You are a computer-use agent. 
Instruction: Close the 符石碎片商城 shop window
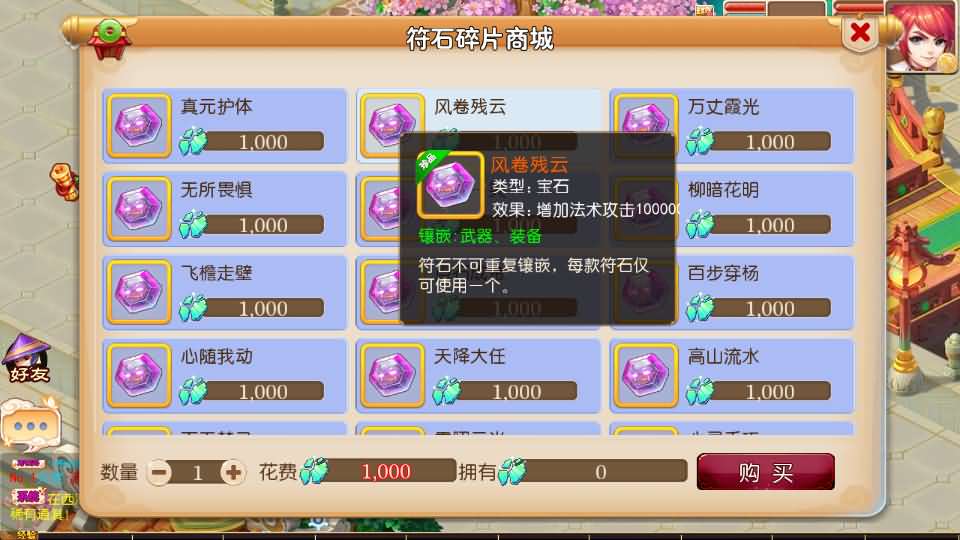click(x=860, y=32)
